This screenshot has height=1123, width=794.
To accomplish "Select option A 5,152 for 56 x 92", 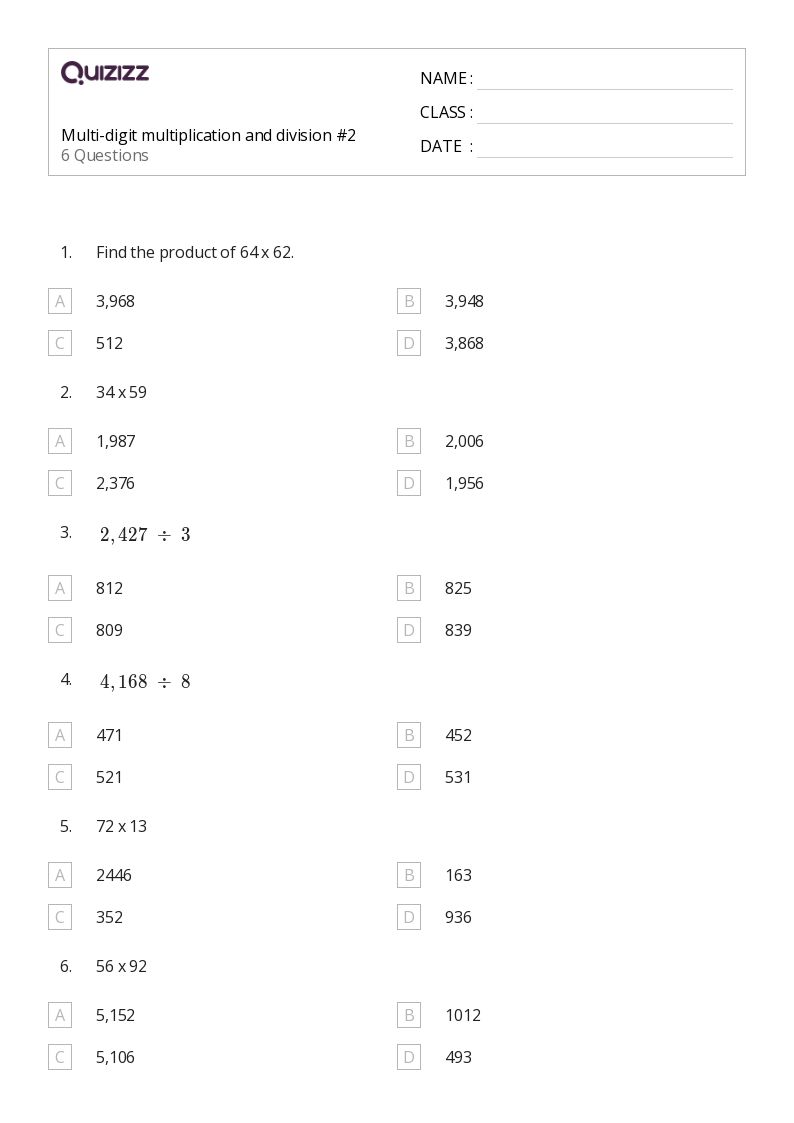I will point(60,1015).
